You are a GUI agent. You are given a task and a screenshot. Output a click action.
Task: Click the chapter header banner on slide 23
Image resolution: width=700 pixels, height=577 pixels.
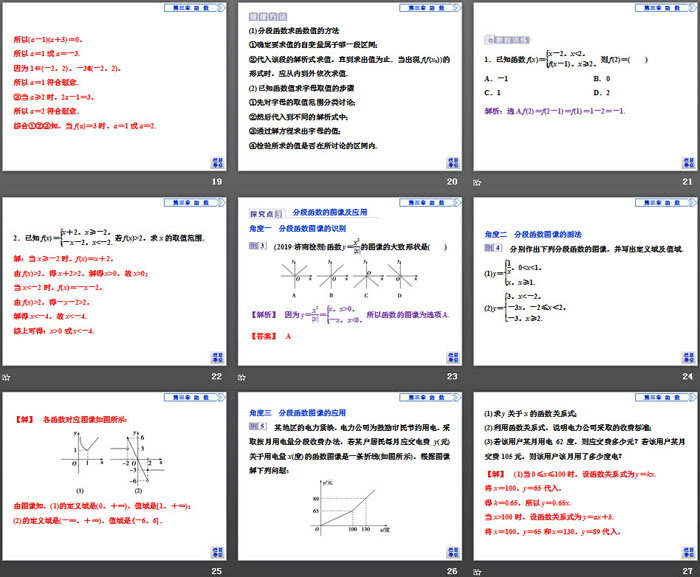pos(430,203)
